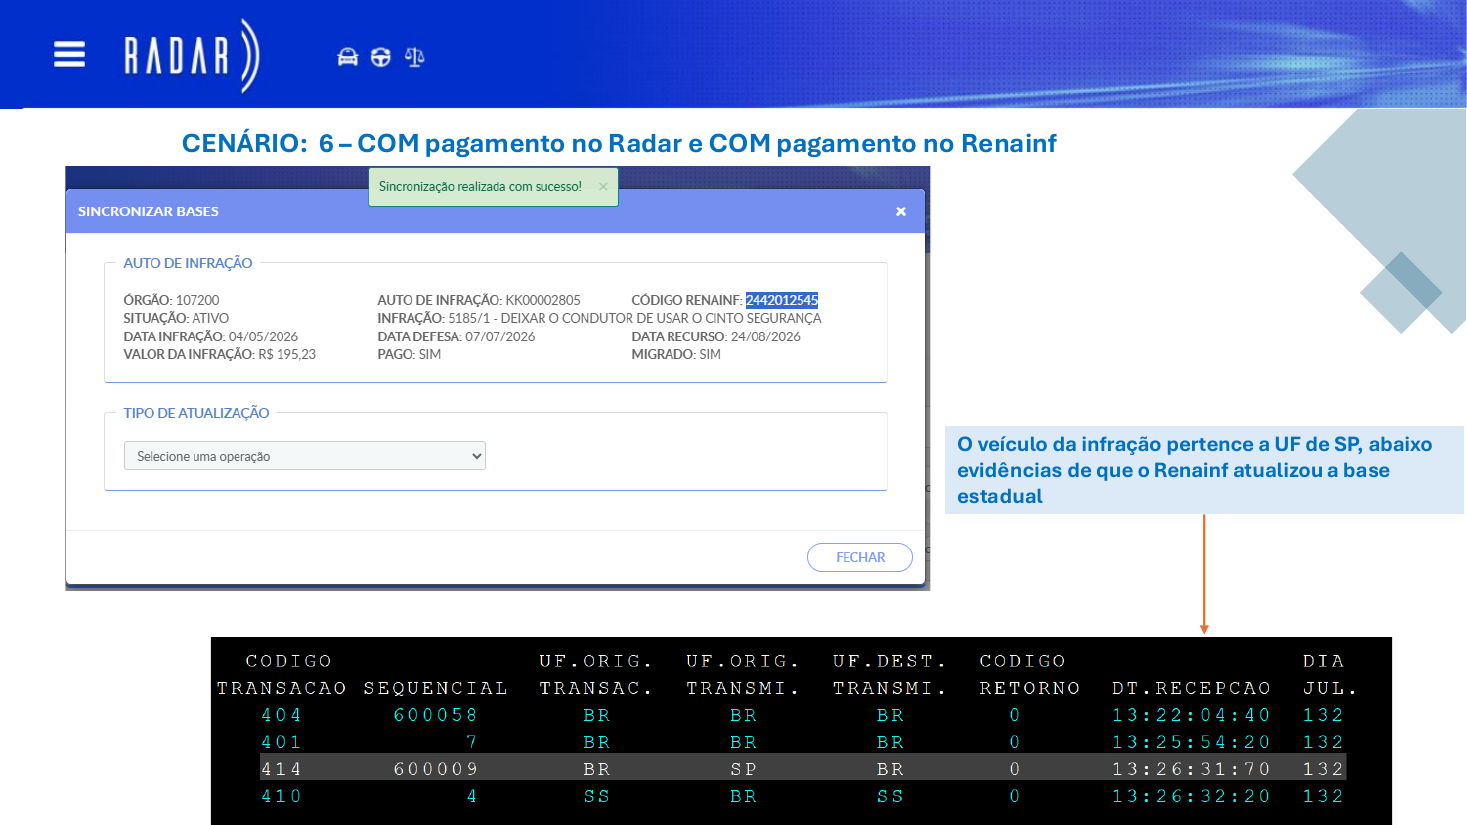Select terminal row with transaction 401
The image size is (1467, 825).
[802, 742]
